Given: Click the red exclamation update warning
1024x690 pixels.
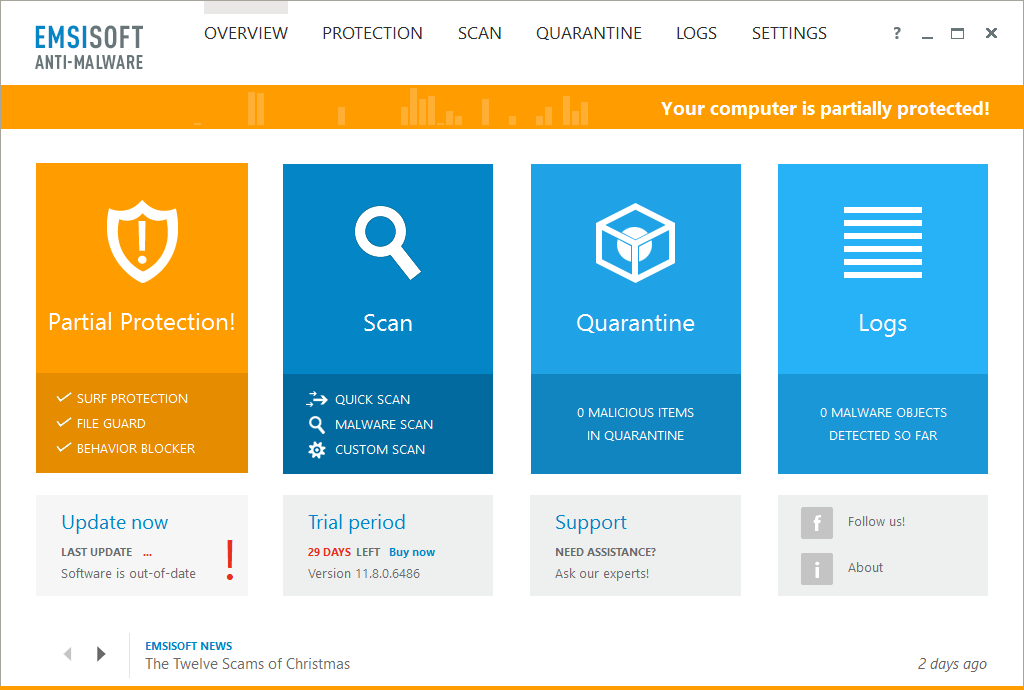Looking at the screenshot, I should tap(230, 560).
